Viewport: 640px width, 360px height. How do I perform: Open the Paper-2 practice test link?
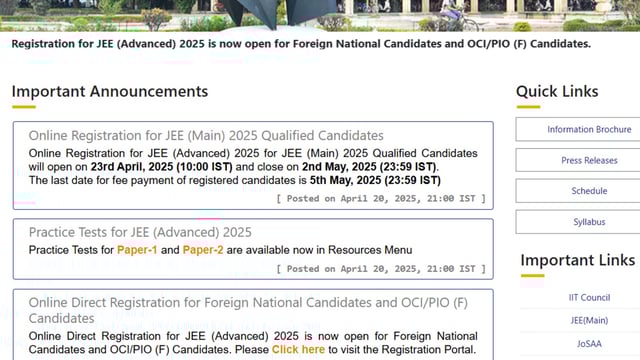203,250
